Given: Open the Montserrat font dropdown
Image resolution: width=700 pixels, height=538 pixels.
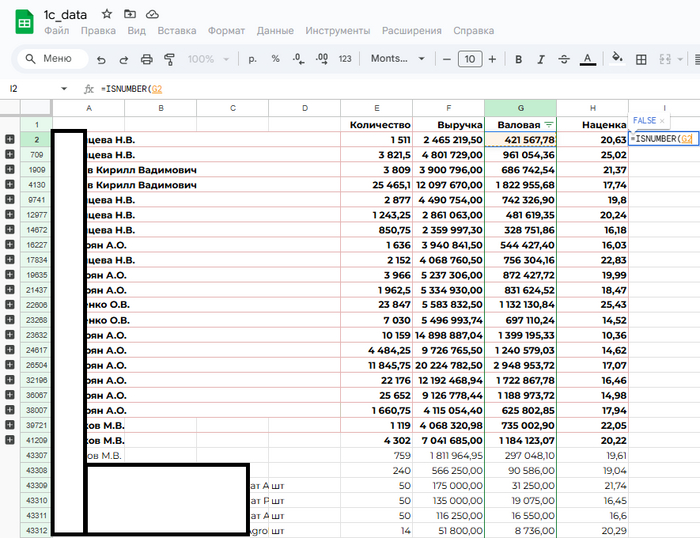Looking at the screenshot, I should pos(398,59).
